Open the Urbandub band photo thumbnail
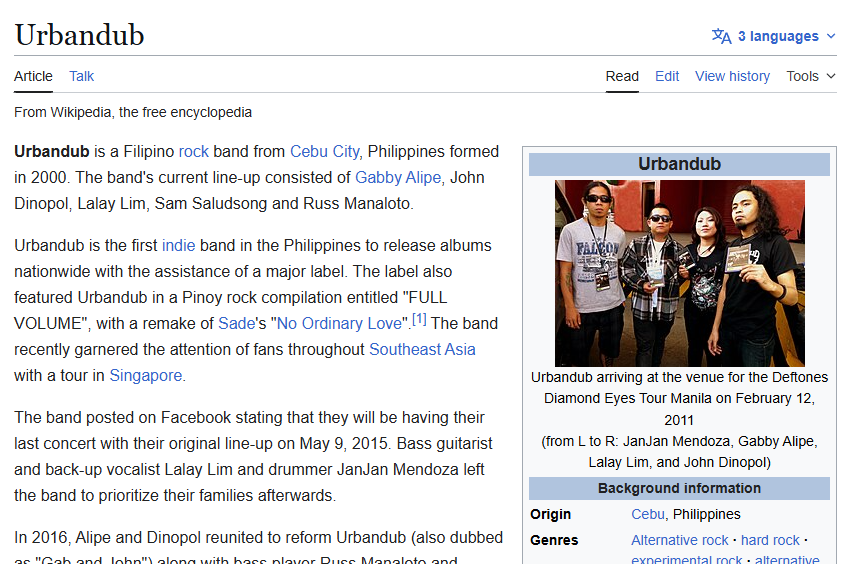Image resolution: width=844 pixels, height=564 pixels. (680, 273)
